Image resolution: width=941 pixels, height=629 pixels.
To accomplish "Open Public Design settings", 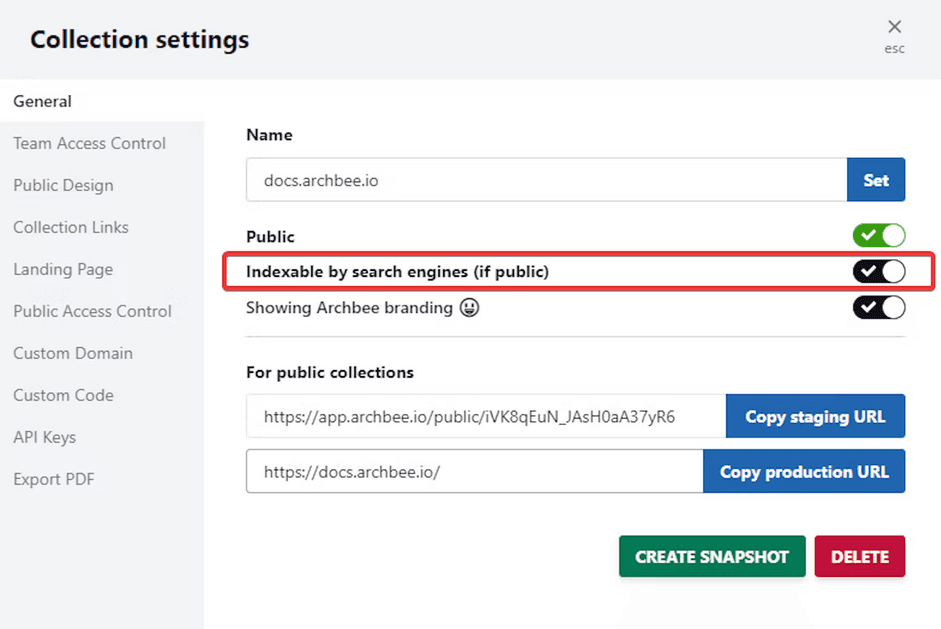I will click(63, 185).
